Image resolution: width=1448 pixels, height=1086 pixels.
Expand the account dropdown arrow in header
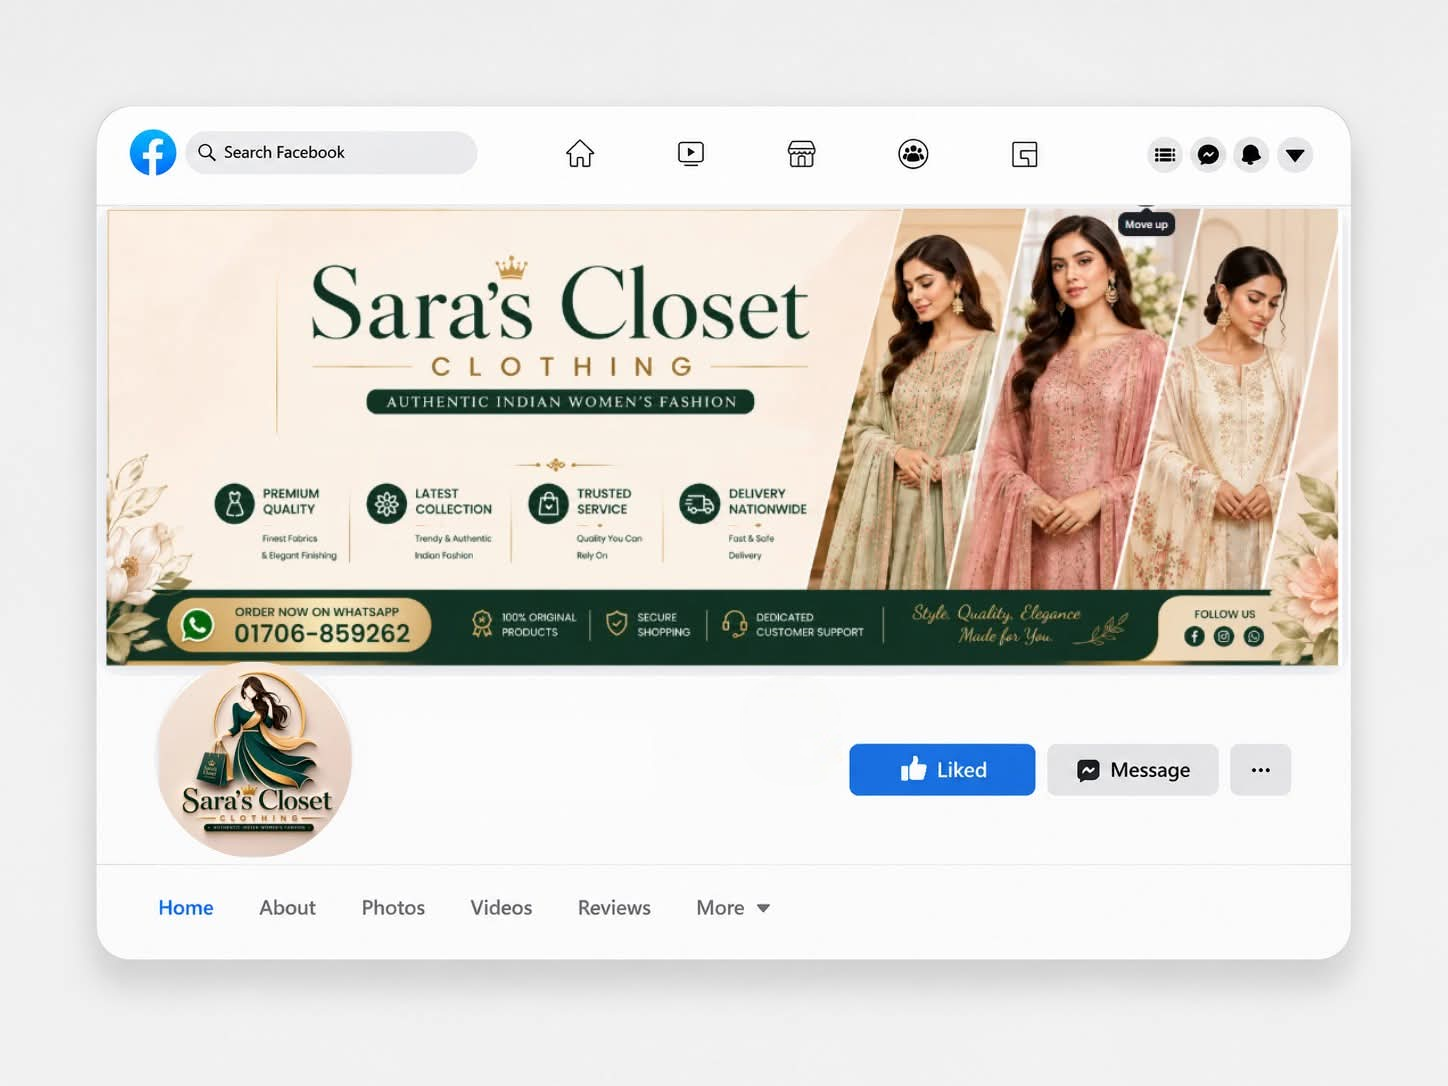coord(1295,155)
